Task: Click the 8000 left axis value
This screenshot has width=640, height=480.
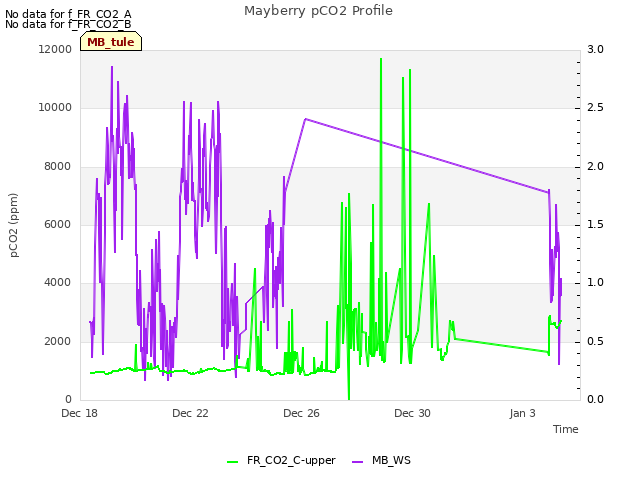Action: tap(58, 167)
